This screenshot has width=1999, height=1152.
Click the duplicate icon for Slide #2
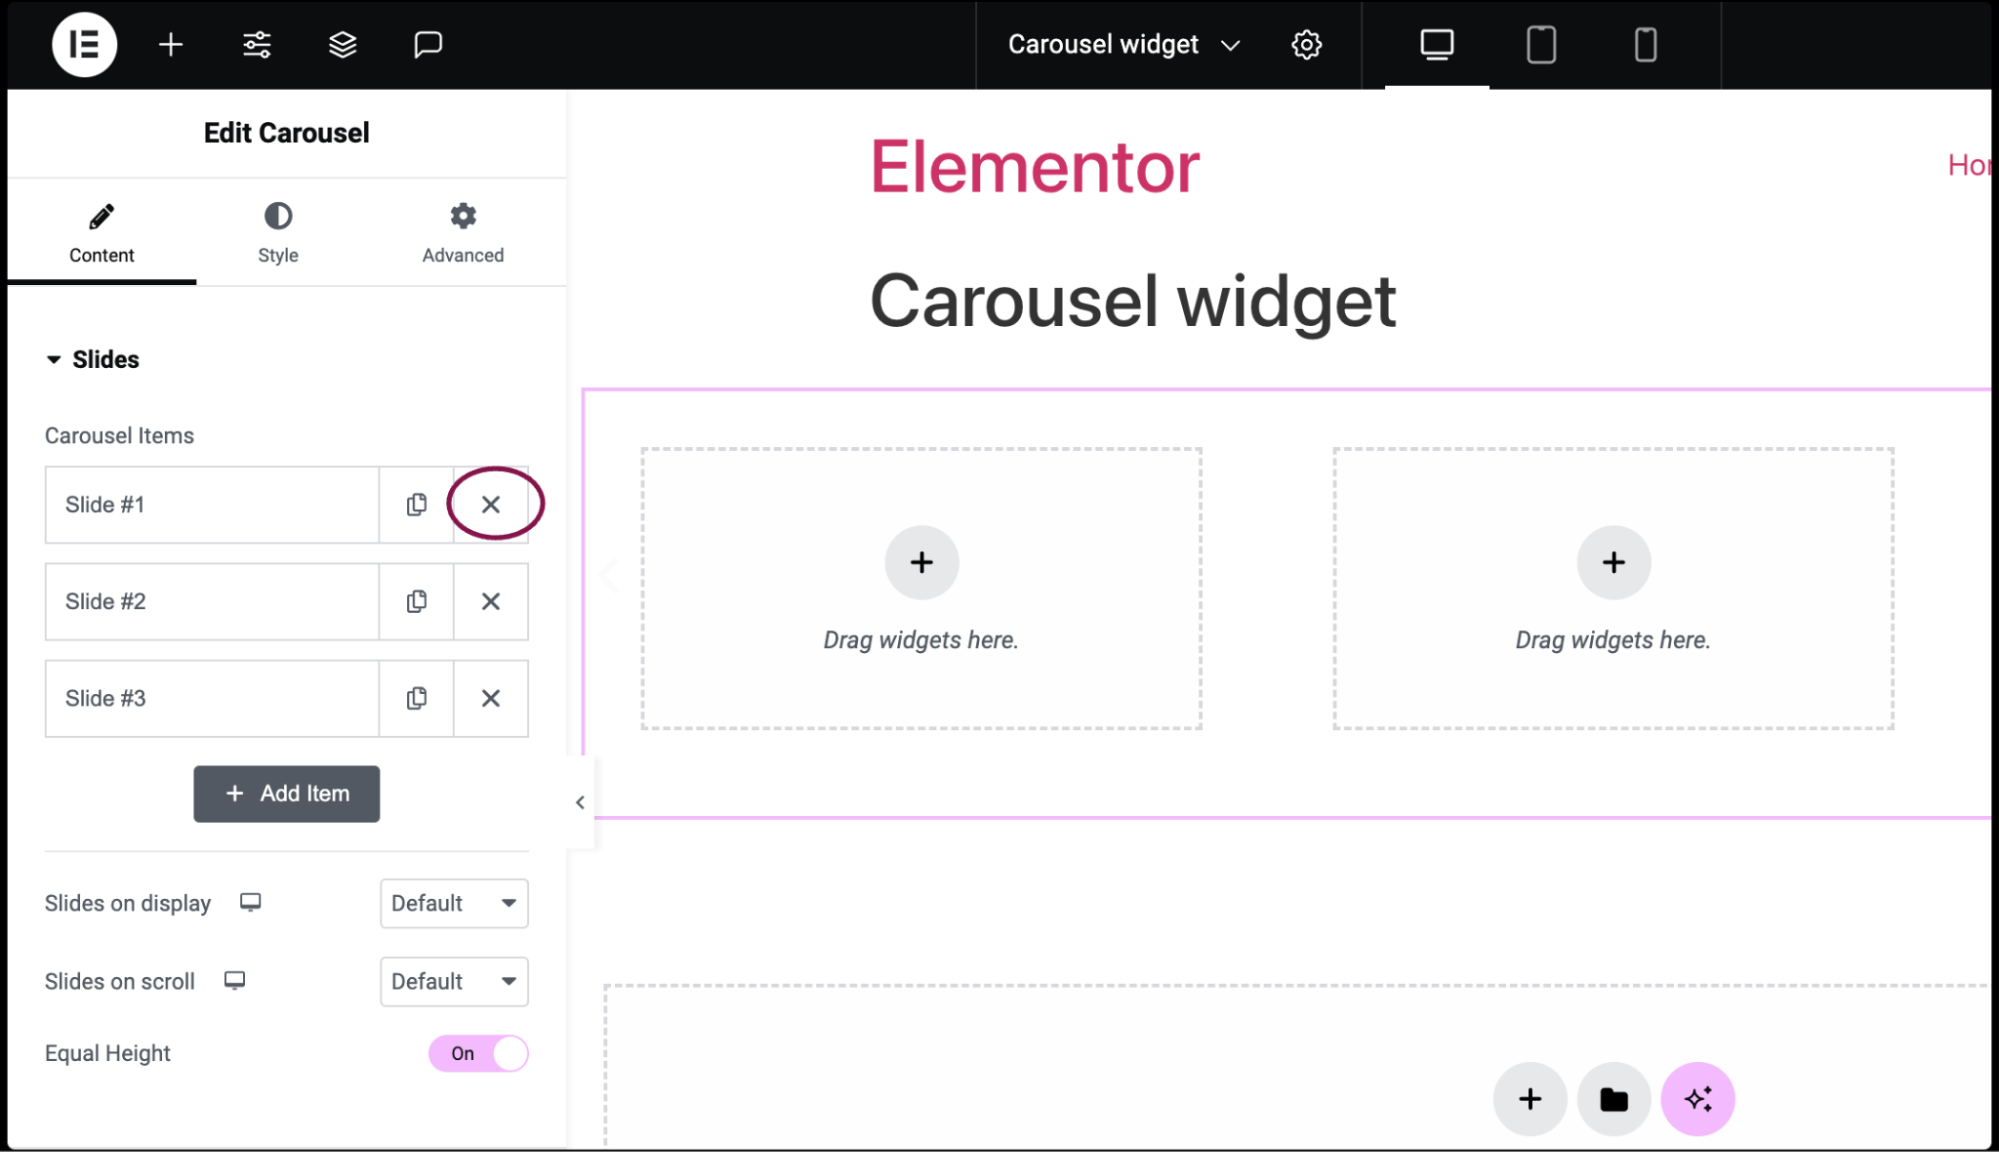click(x=416, y=601)
